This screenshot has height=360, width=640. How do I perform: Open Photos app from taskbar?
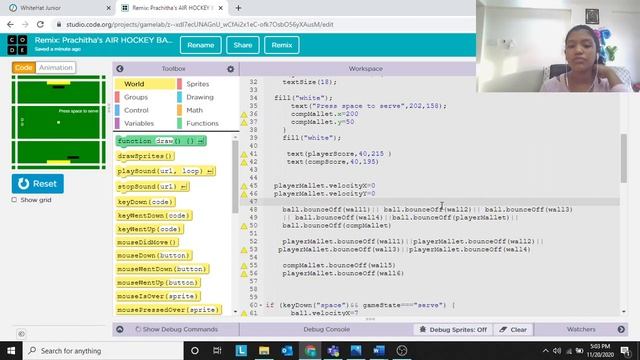point(356,351)
